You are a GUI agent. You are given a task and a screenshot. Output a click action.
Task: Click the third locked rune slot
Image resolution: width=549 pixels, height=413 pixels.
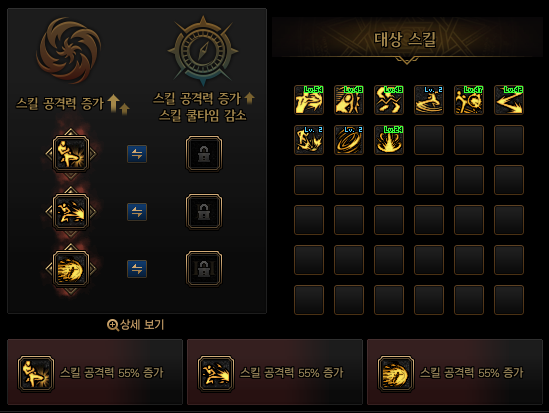[x=204, y=269]
